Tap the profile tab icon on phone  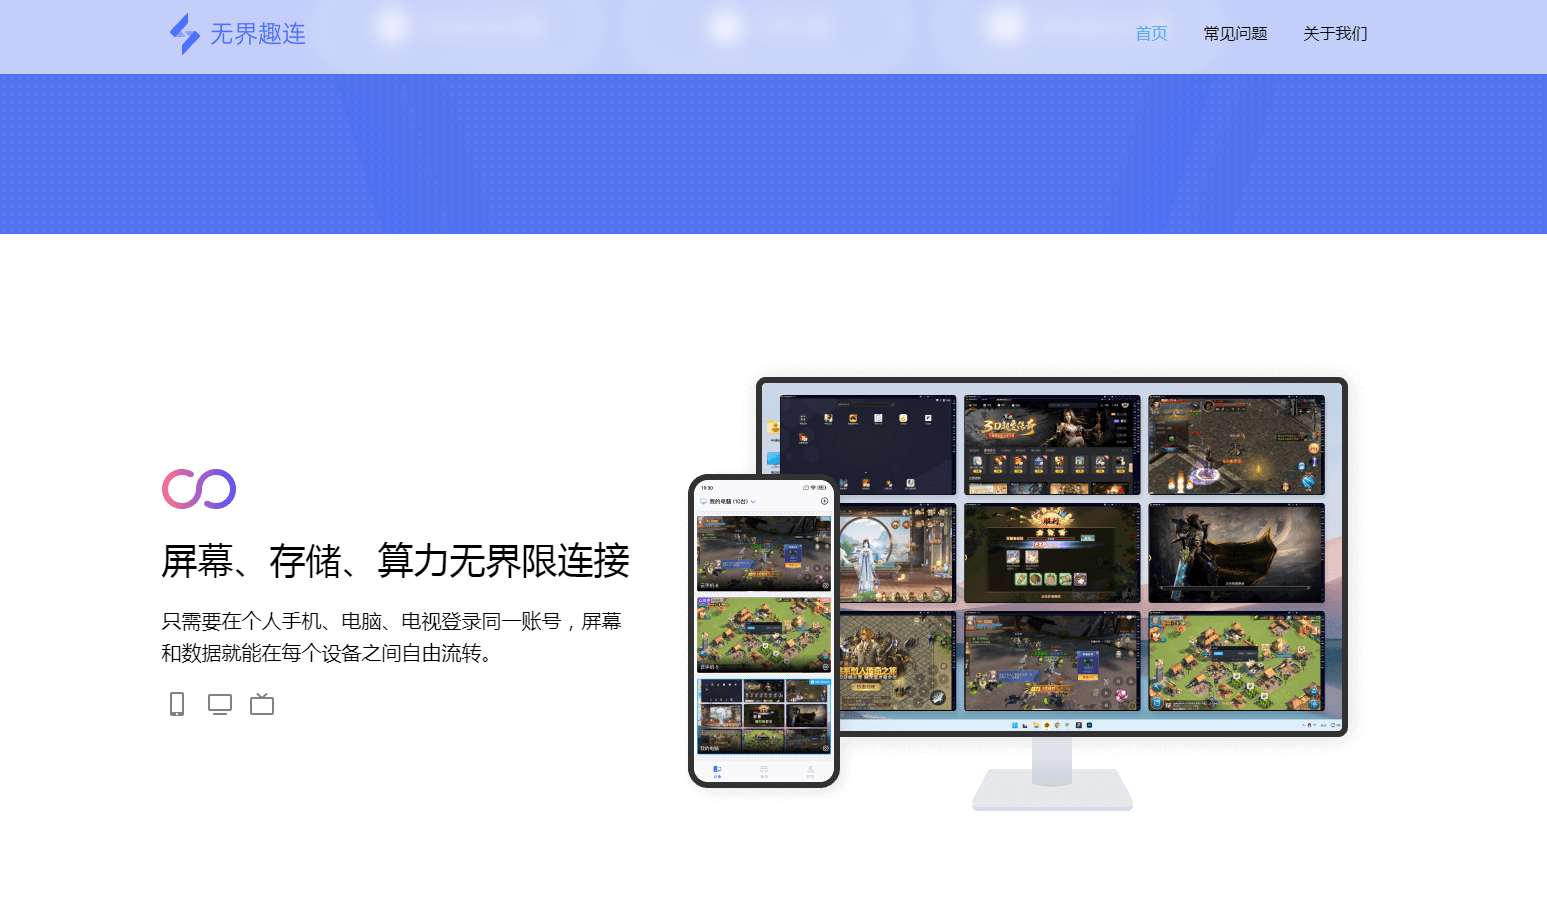(810, 771)
